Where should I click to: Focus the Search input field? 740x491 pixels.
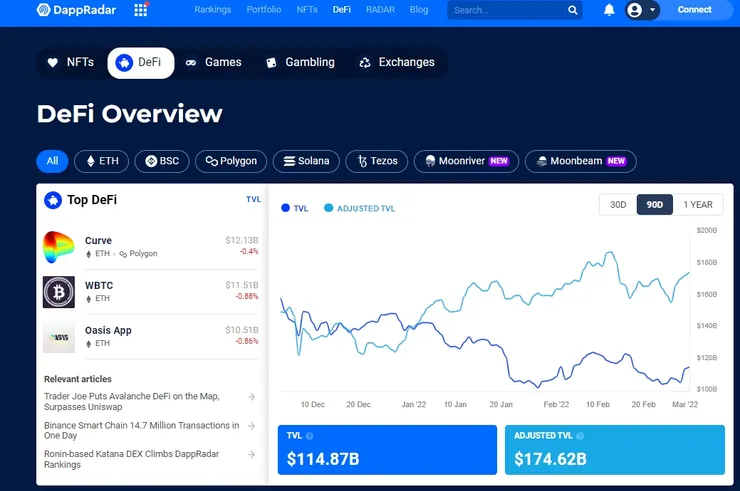(x=514, y=10)
